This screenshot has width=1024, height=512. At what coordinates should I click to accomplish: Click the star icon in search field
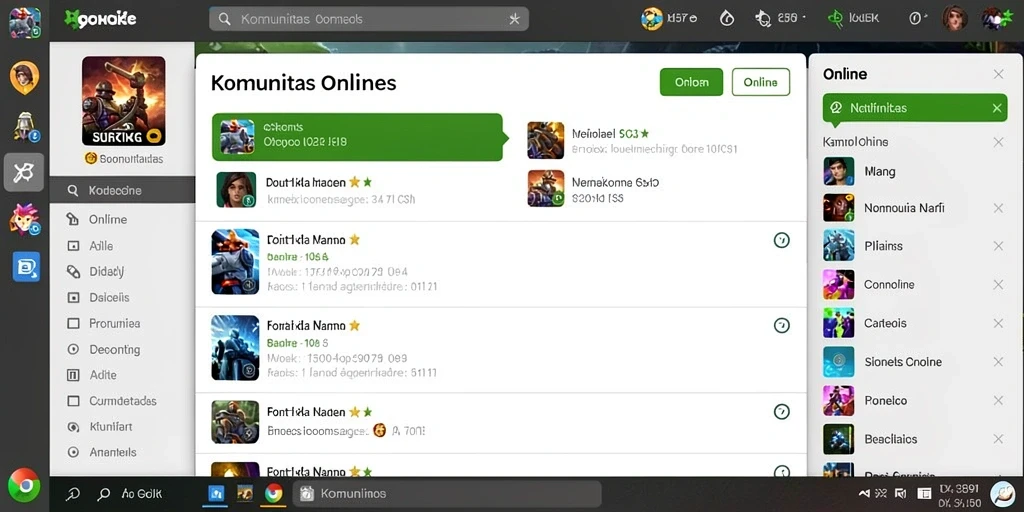515,19
